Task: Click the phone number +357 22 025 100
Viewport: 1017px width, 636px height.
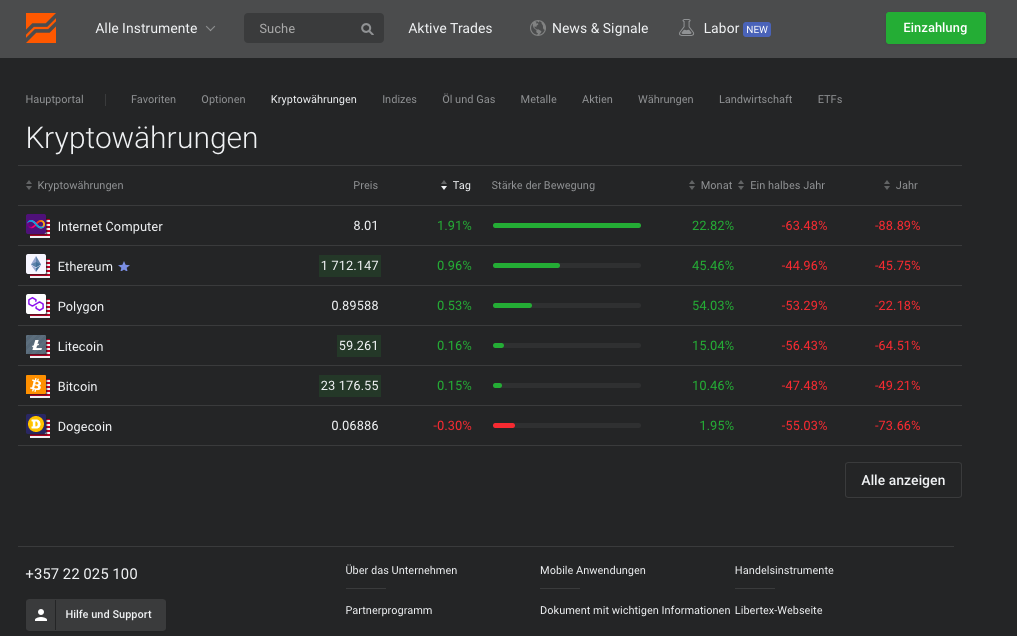Action: (x=81, y=574)
